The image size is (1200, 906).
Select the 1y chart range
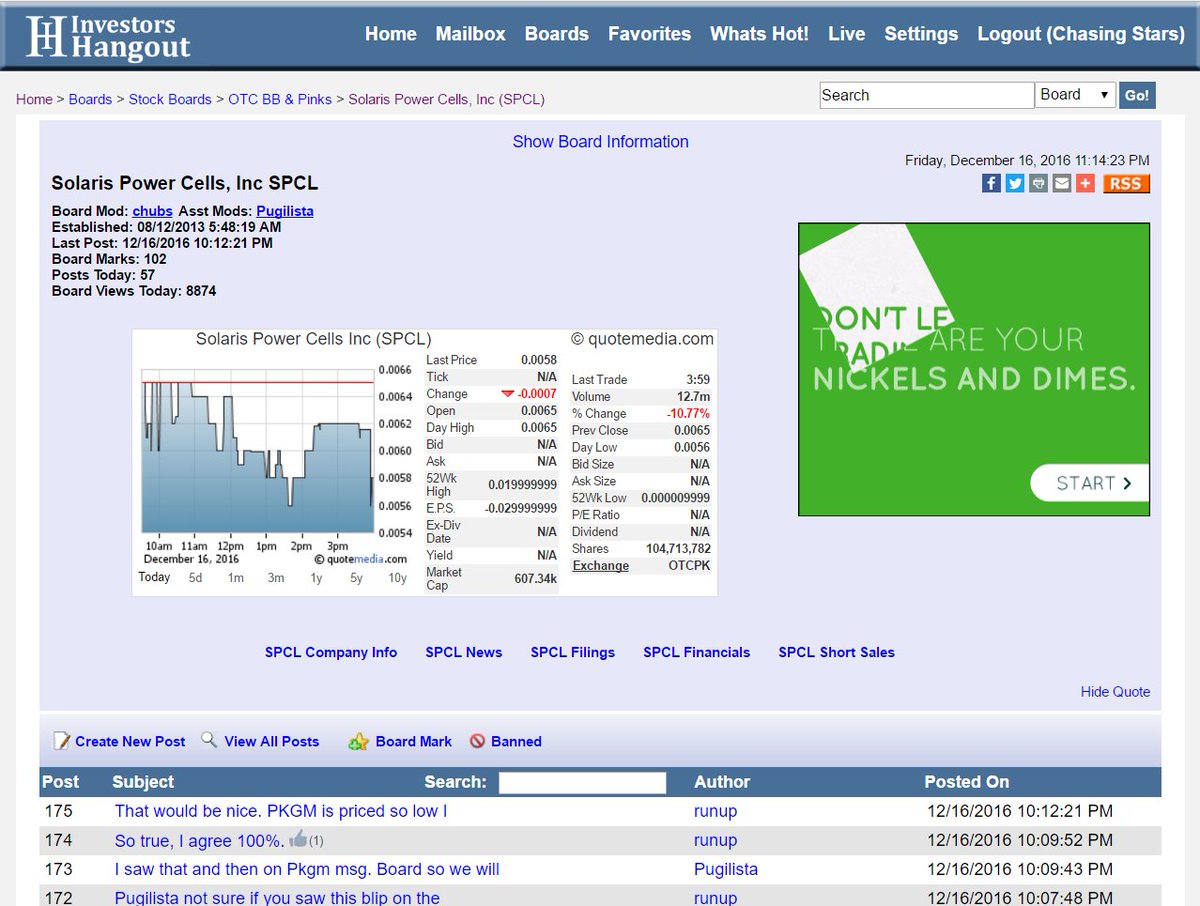pyautogui.click(x=316, y=578)
